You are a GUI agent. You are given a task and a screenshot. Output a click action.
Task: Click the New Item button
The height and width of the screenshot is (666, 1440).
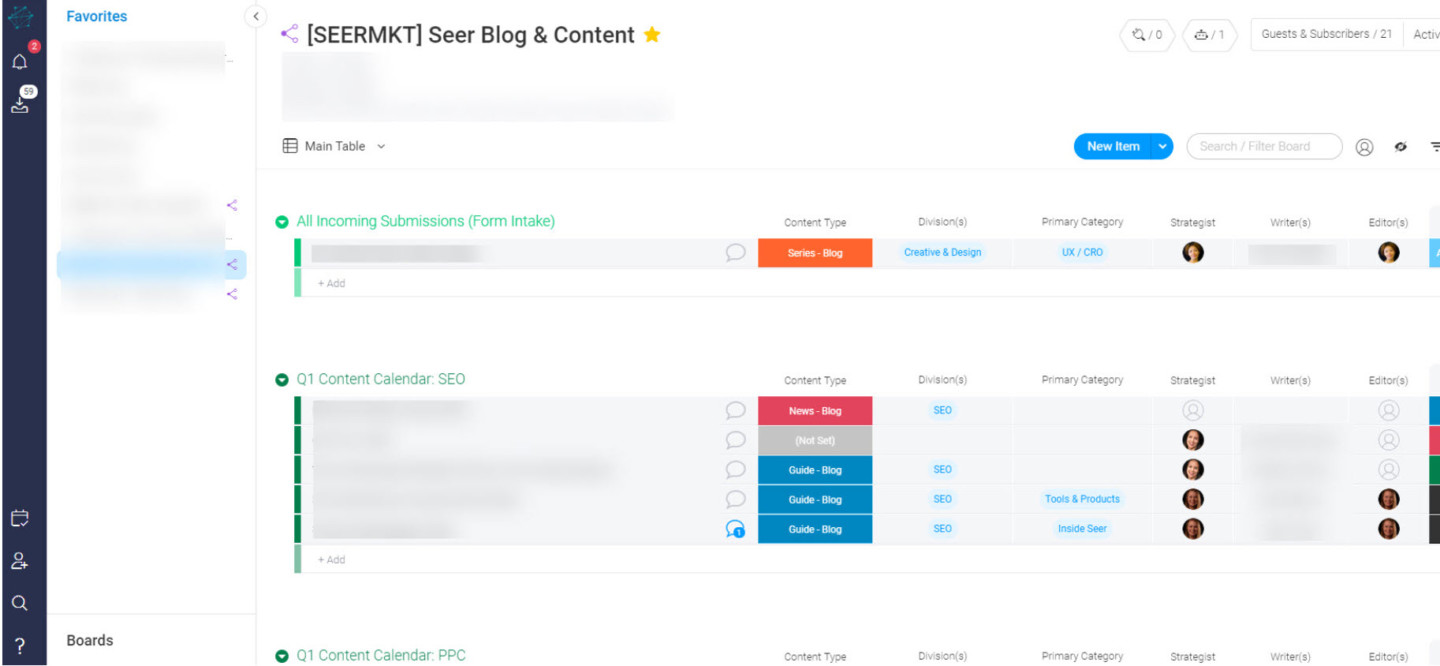(x=1112, y=146)
